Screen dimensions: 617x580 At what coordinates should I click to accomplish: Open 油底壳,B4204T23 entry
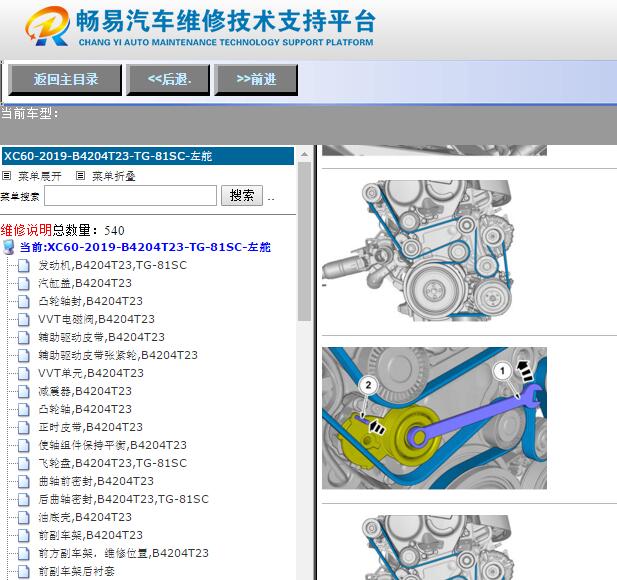85,517
